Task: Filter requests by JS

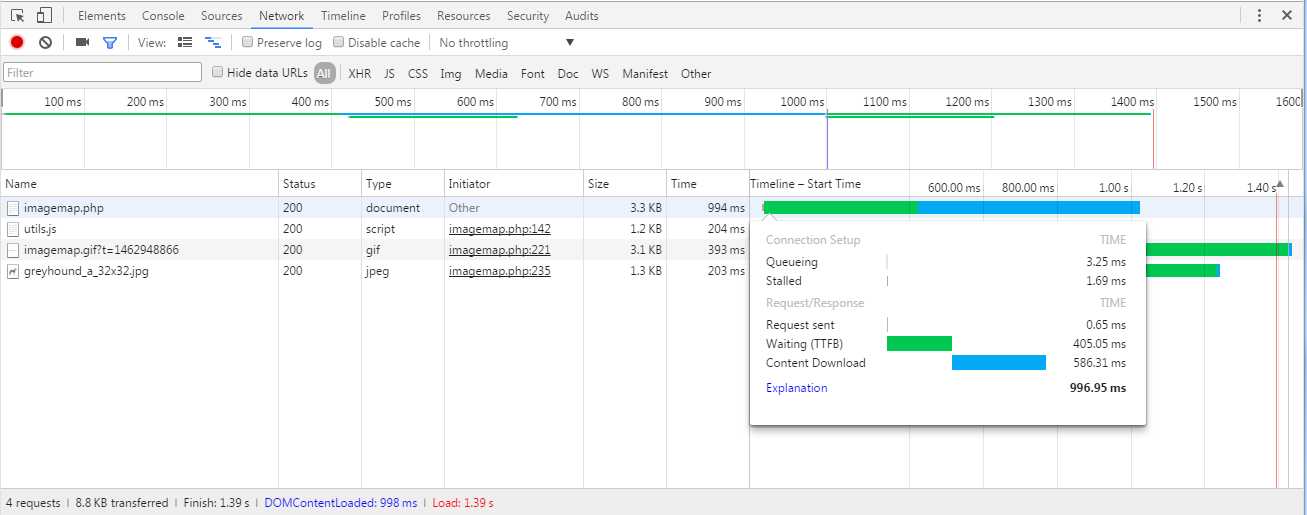Action: [x=389, y=73]
